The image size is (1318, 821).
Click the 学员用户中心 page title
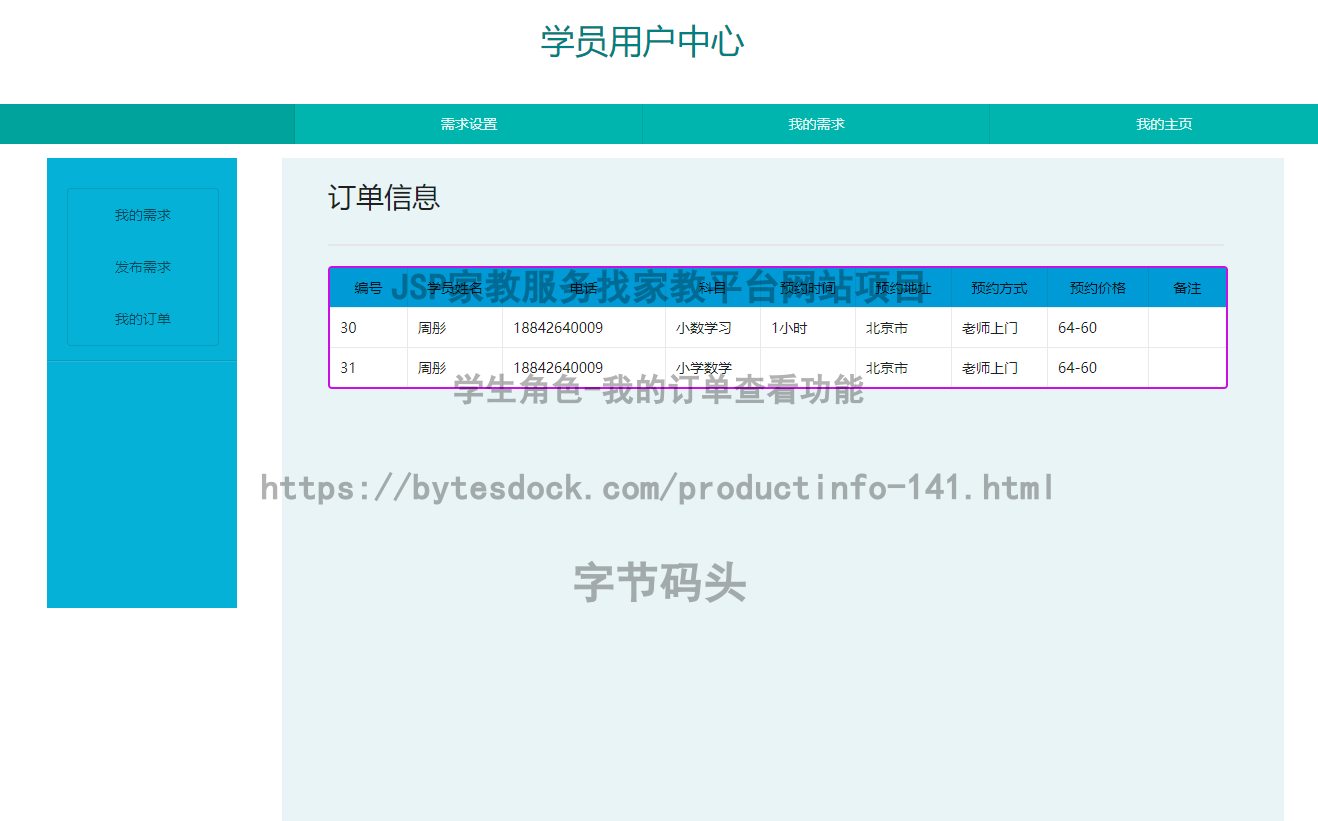(x=642, y=42)
